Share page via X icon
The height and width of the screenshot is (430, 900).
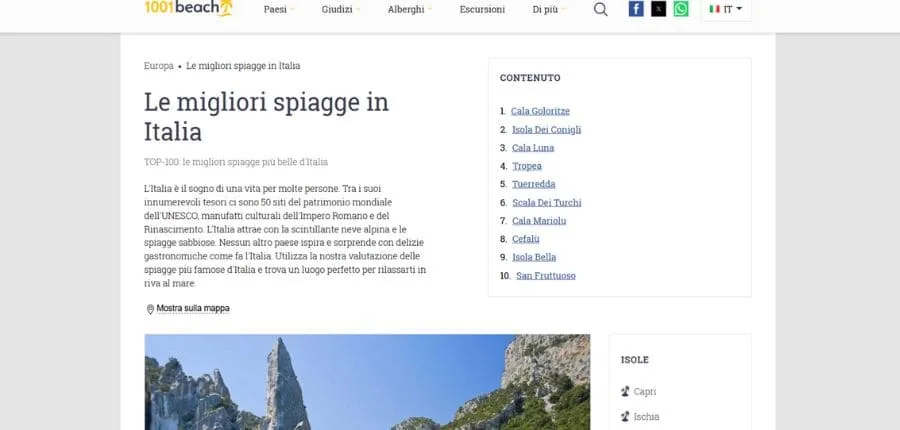(x=658, y=9)
